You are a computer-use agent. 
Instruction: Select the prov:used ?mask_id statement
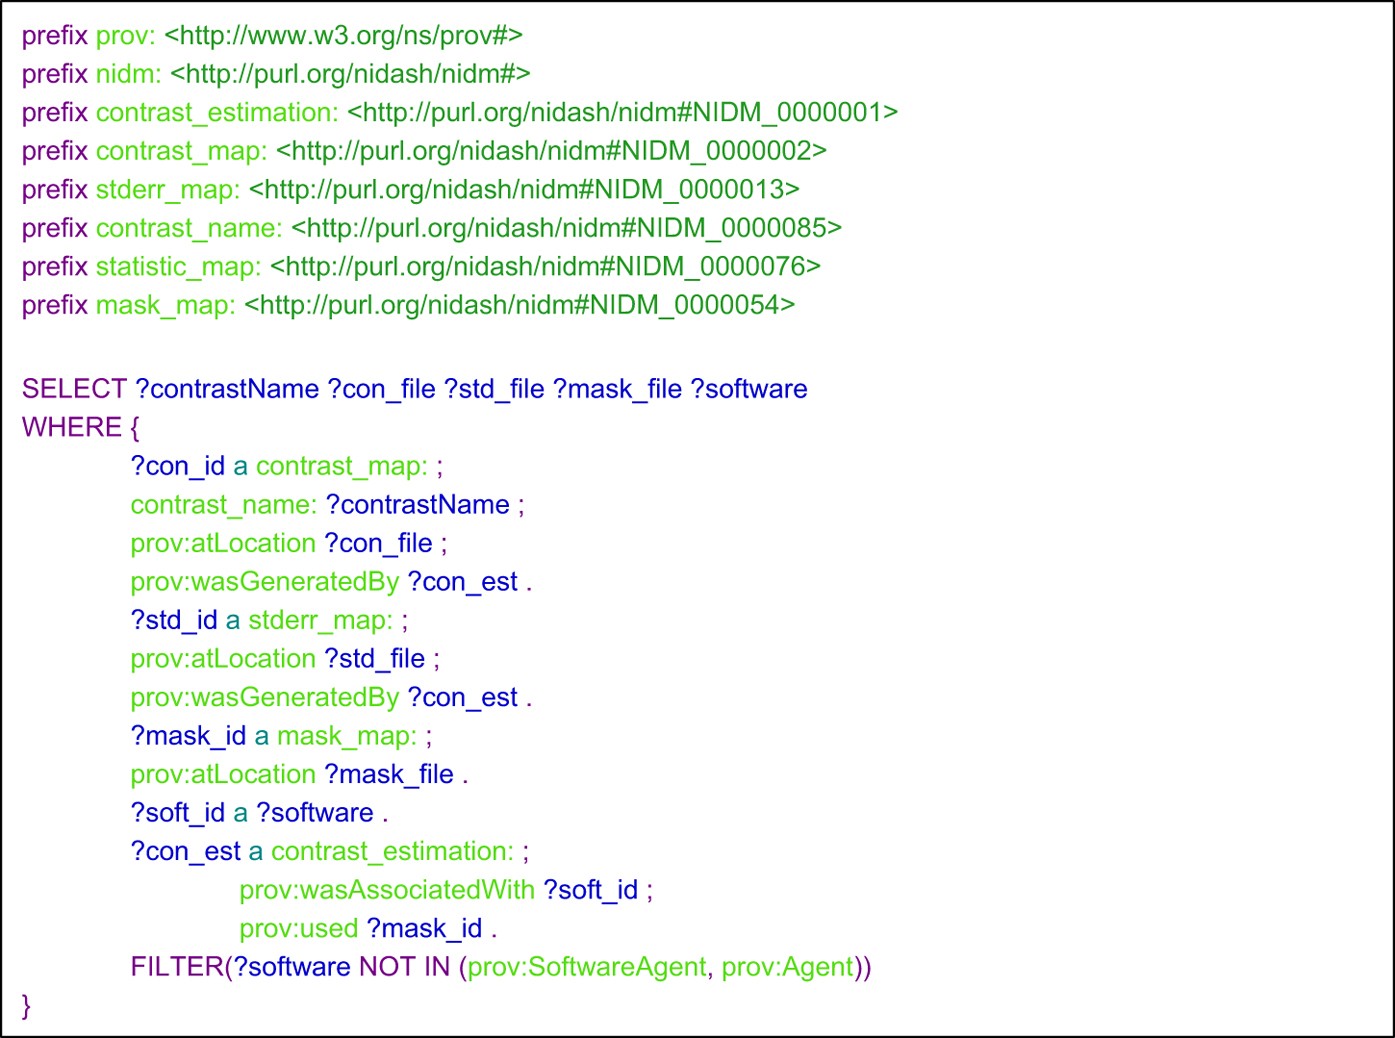click(x=367, y=928)
